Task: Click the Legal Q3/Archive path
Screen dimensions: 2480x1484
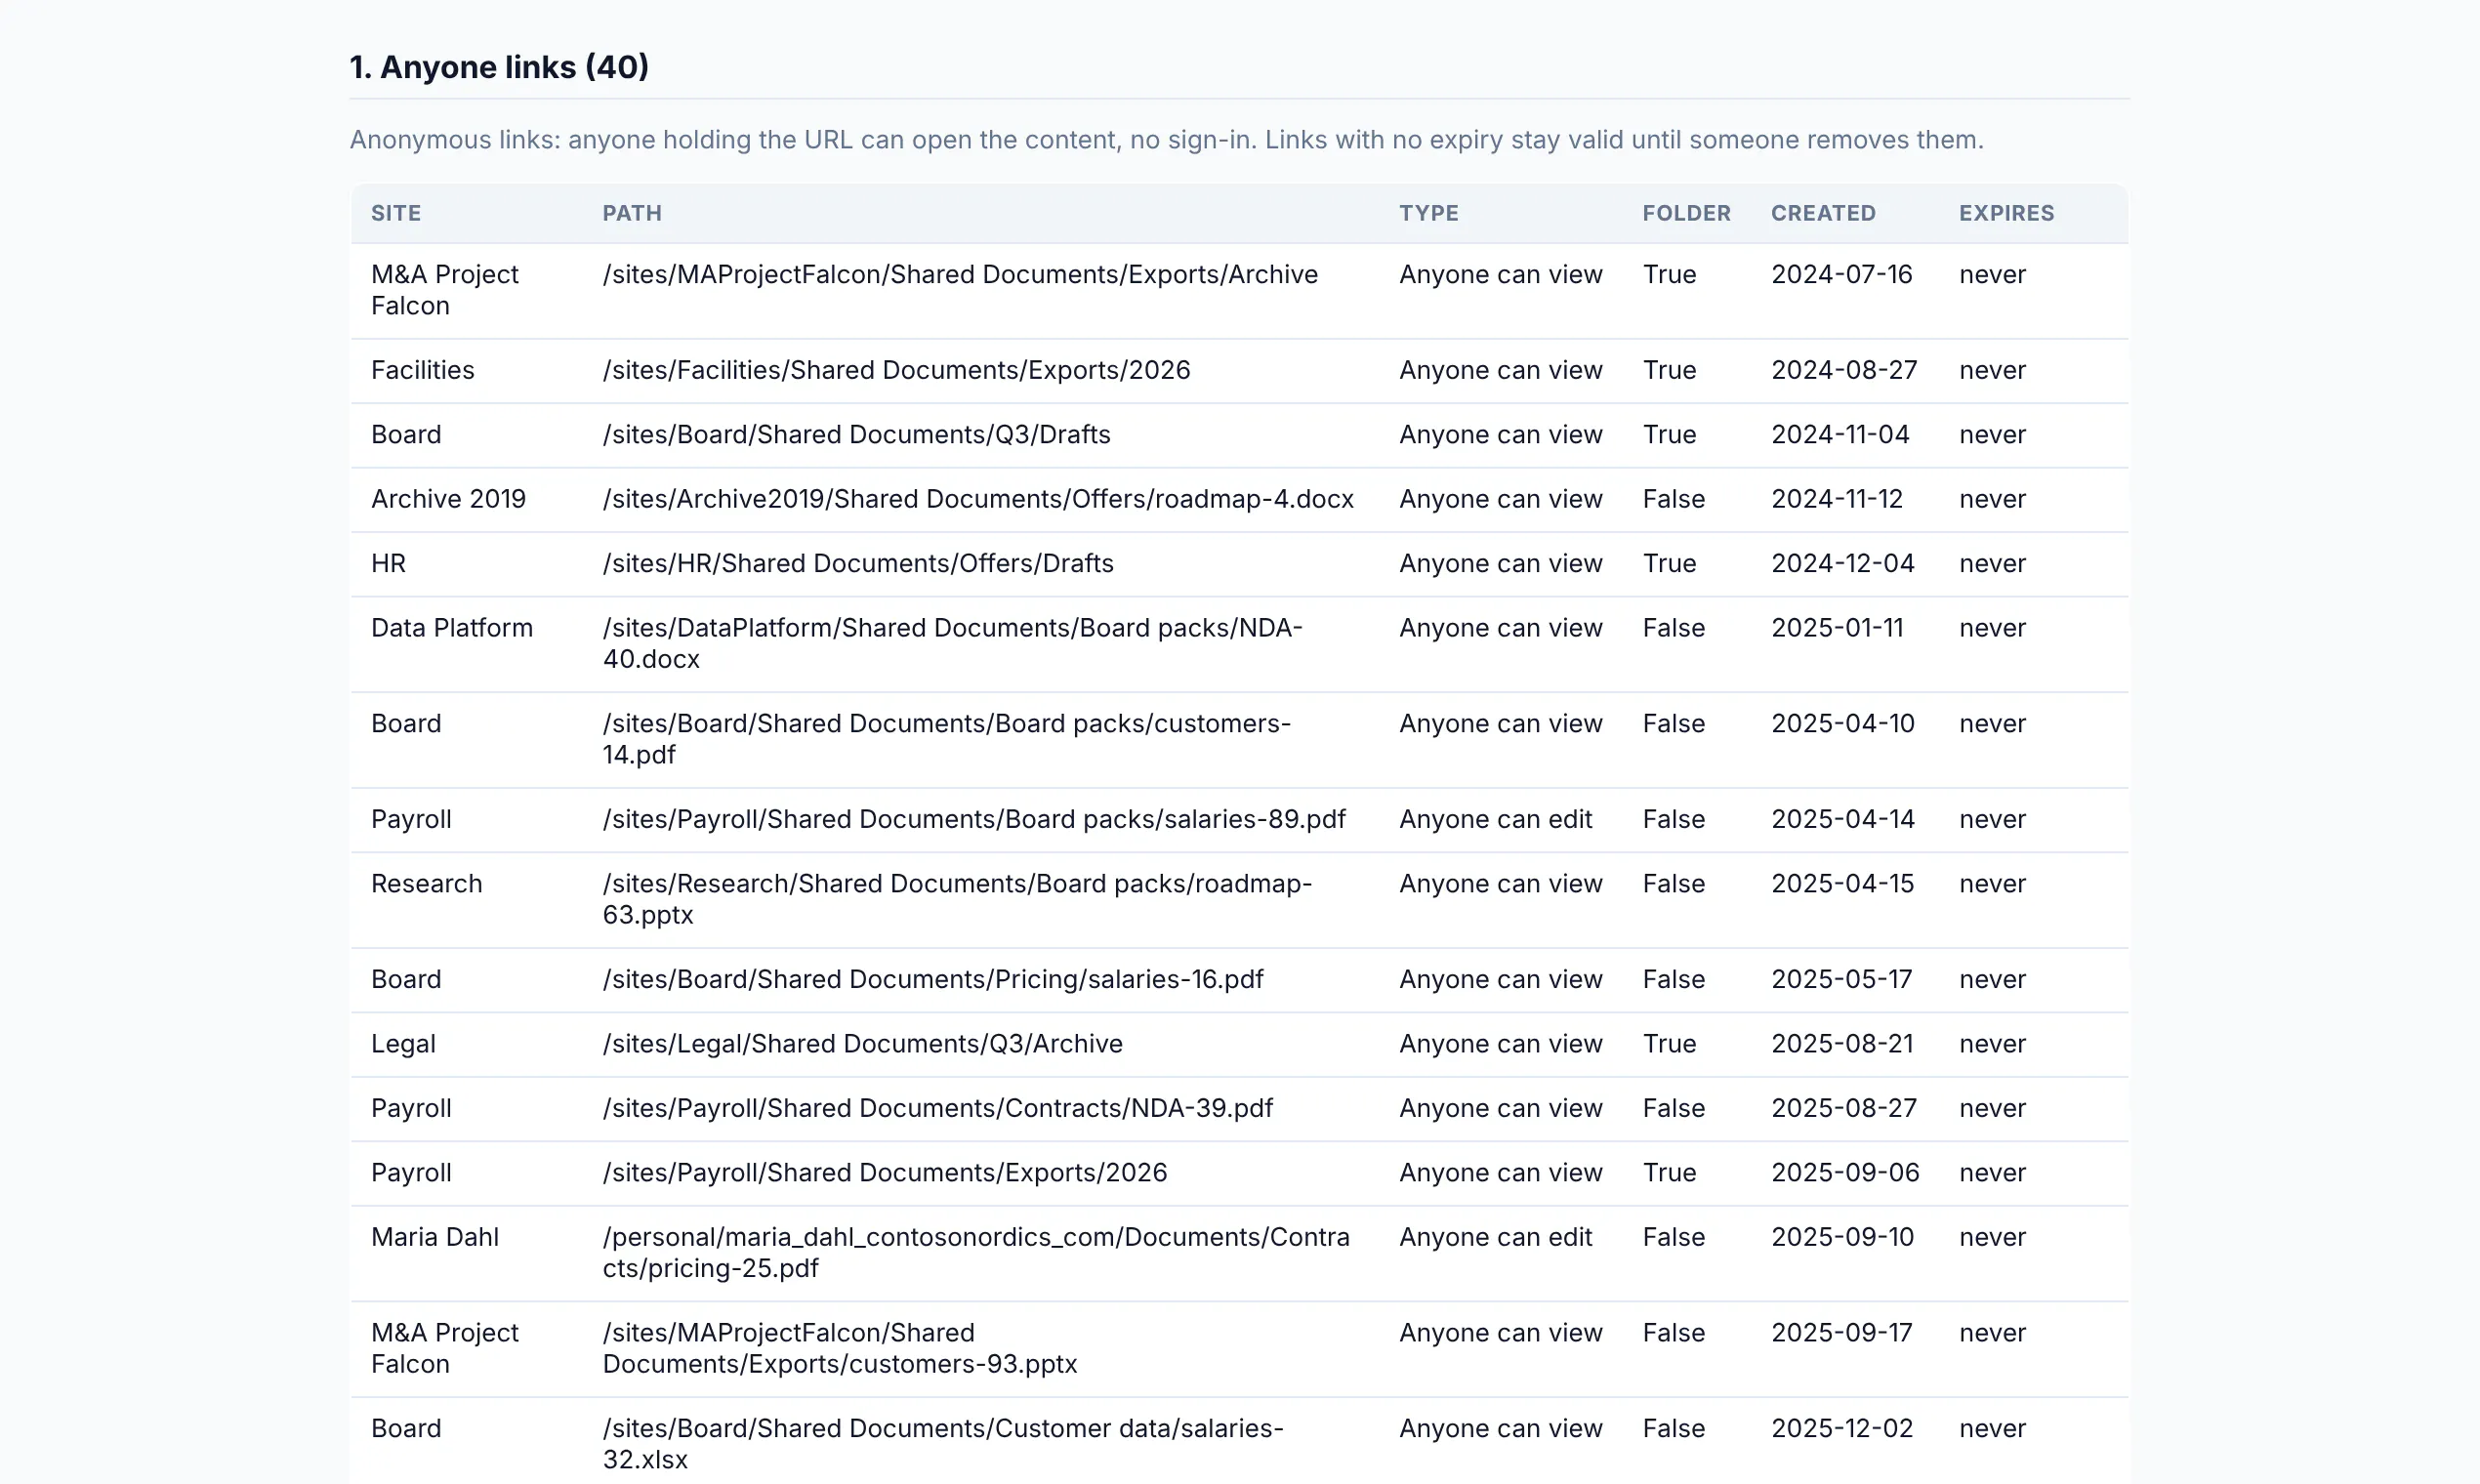Action: 862,1043
